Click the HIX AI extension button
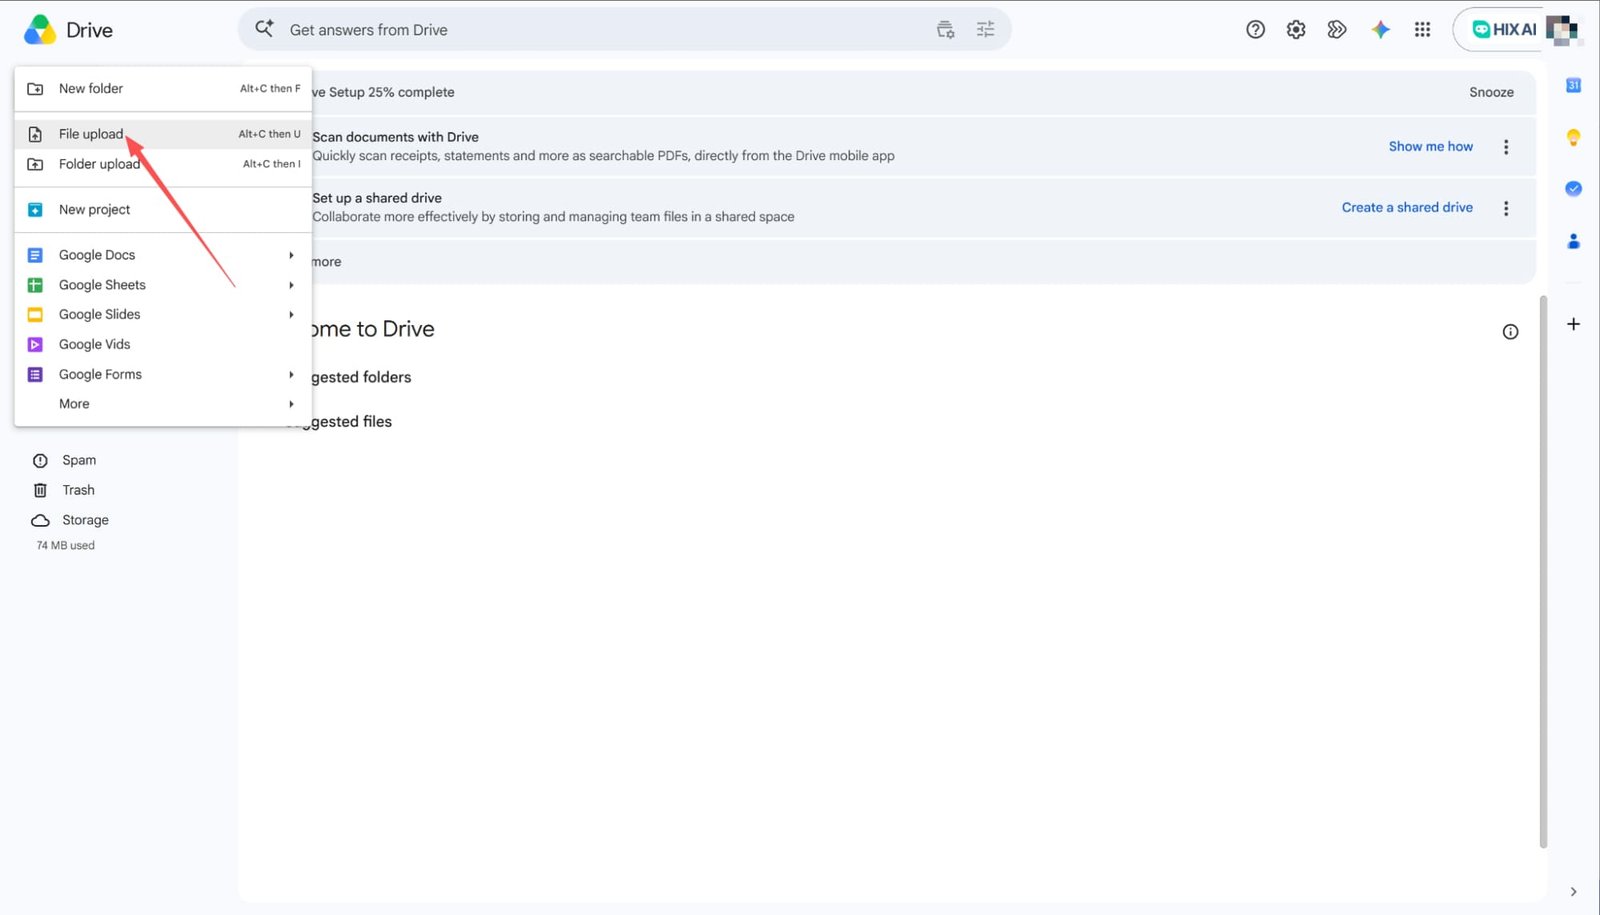The height and width of the screenshot is (915, 1600). pos(1504,29)
